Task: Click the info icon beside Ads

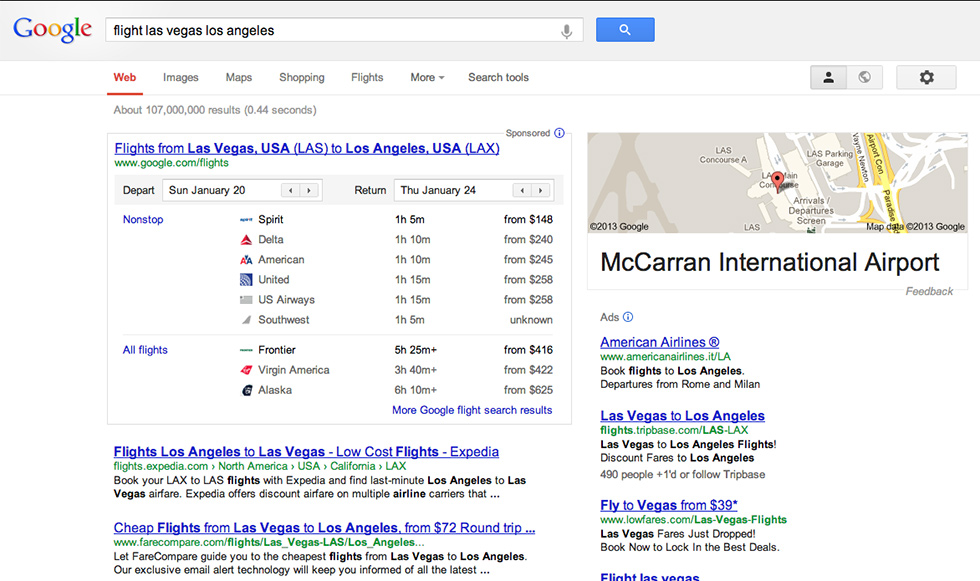Action: [x=628, y=317]
